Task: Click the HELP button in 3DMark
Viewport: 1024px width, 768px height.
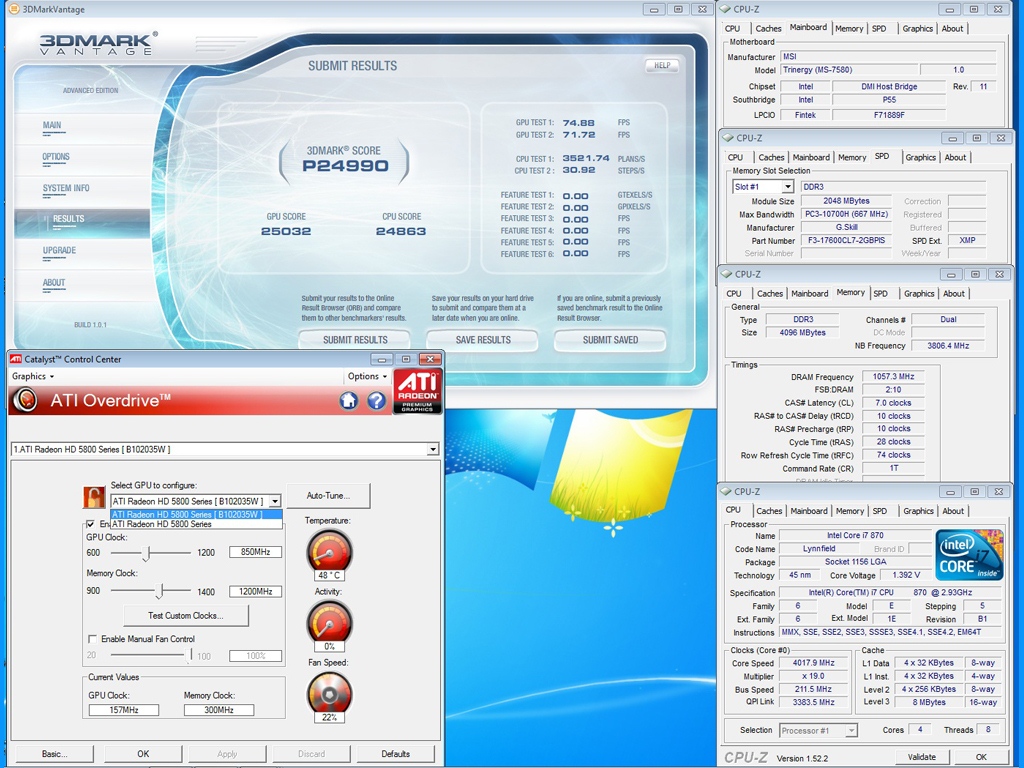Action: tap(662, 65)
